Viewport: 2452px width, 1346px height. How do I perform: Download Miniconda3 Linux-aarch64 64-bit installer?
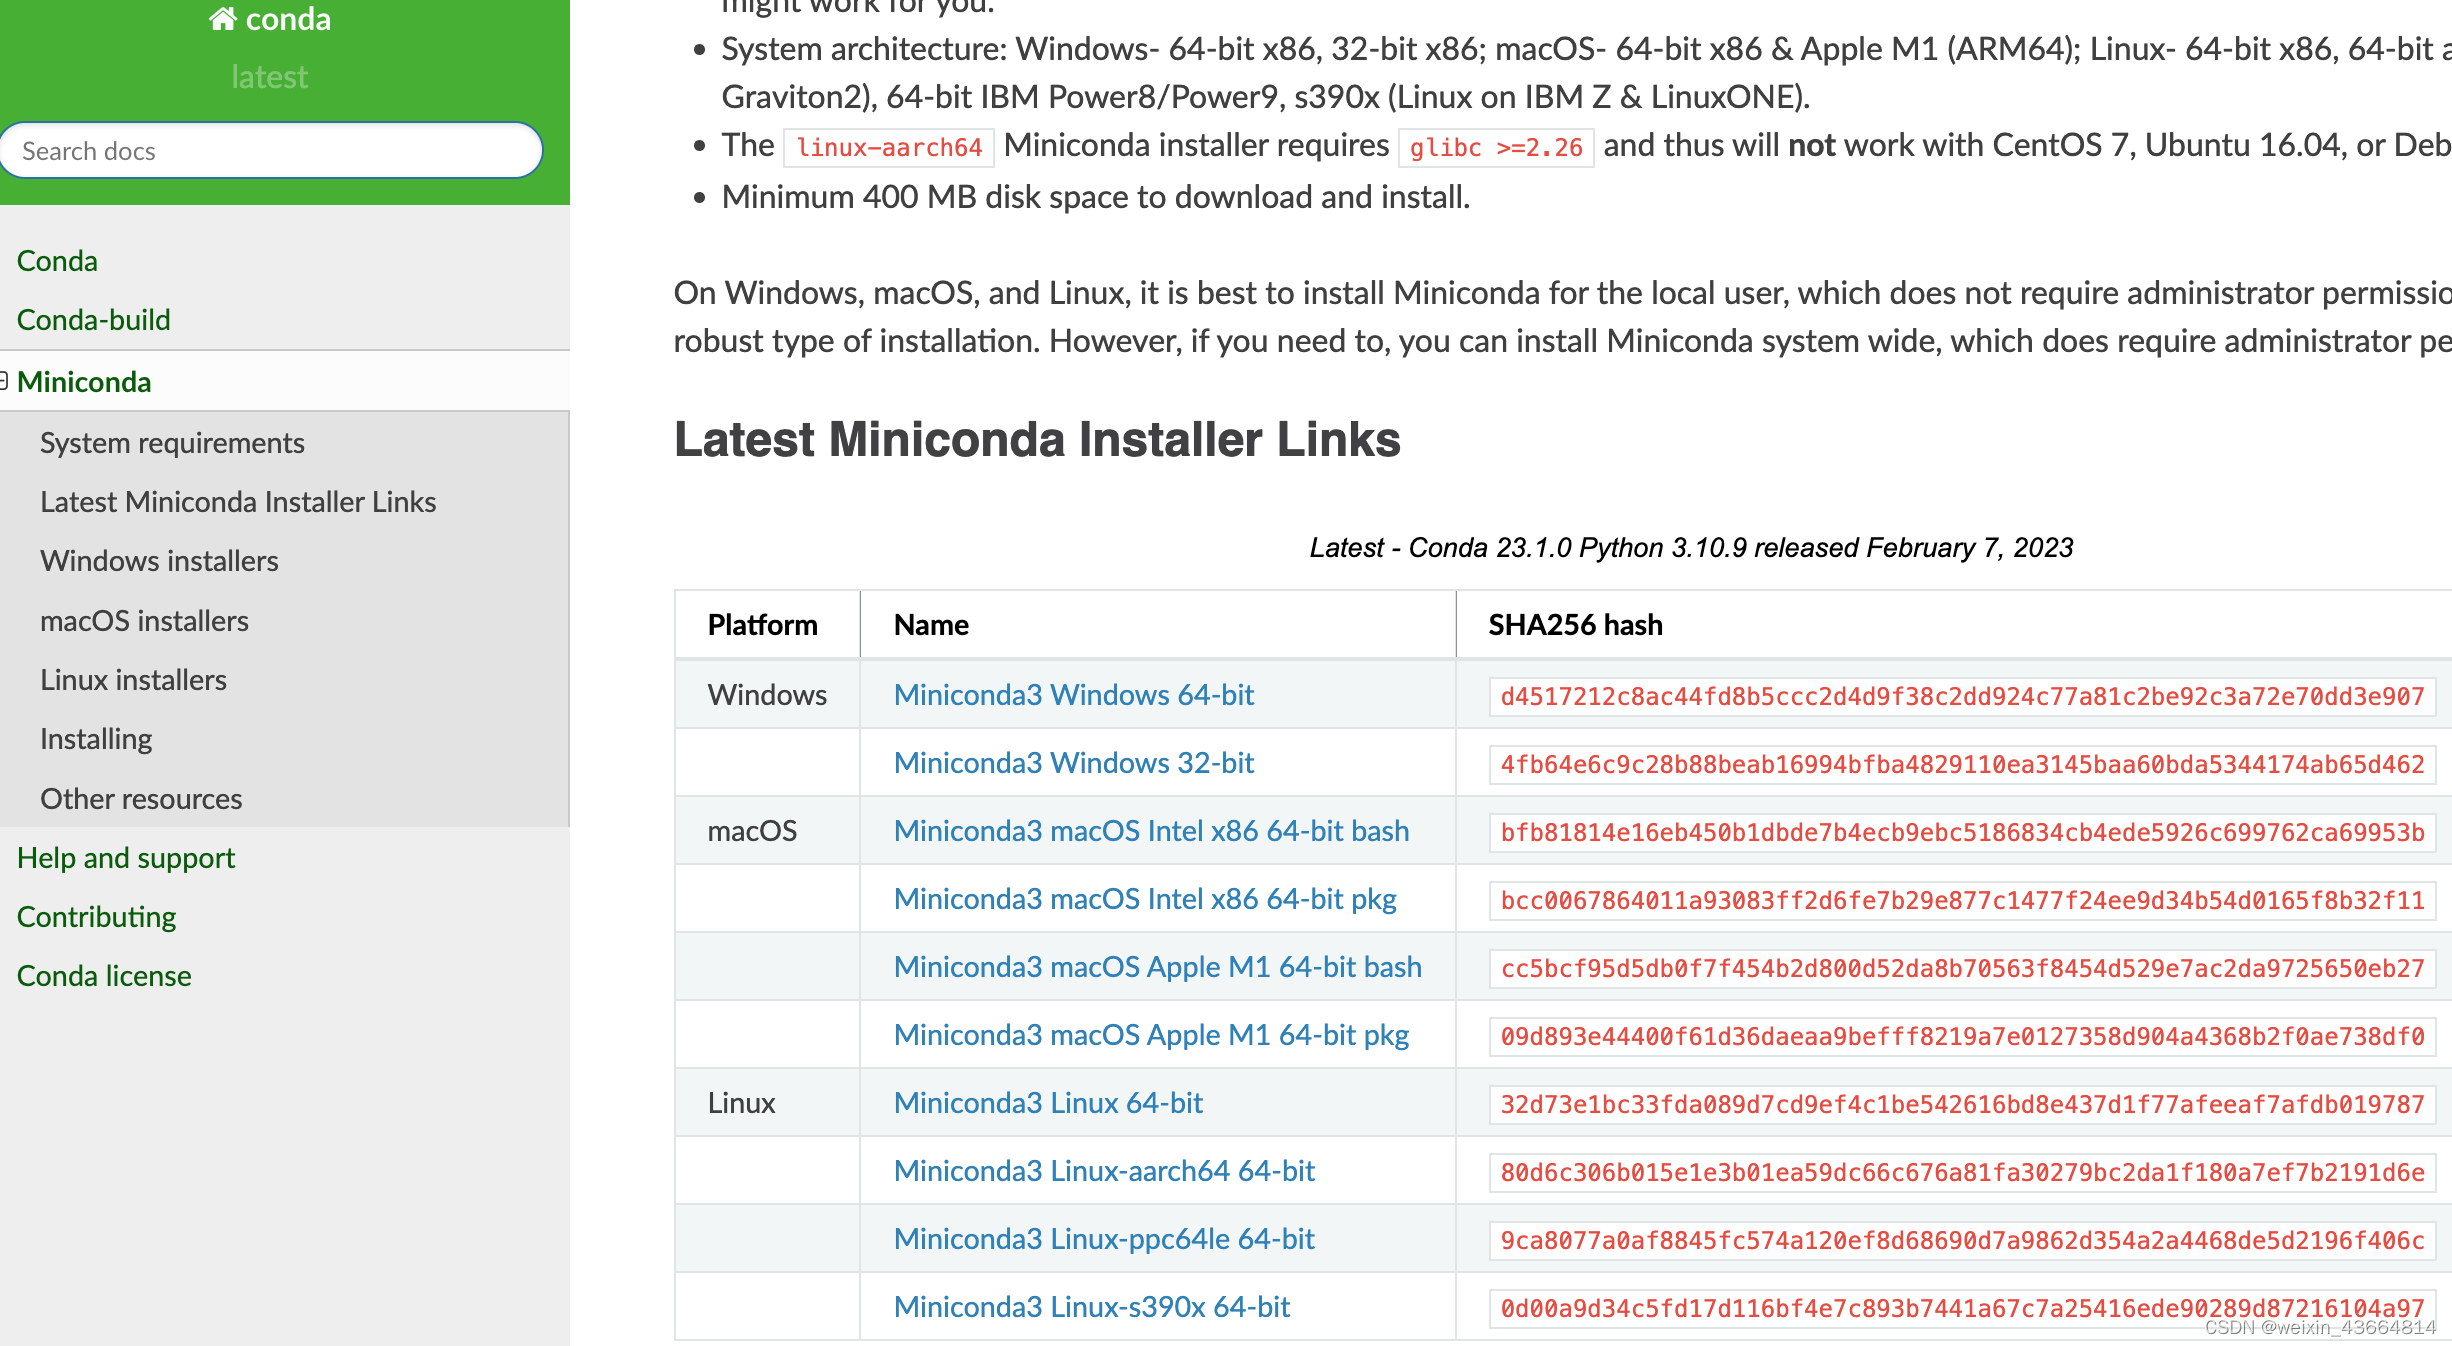click(x=1104, y=1170)
